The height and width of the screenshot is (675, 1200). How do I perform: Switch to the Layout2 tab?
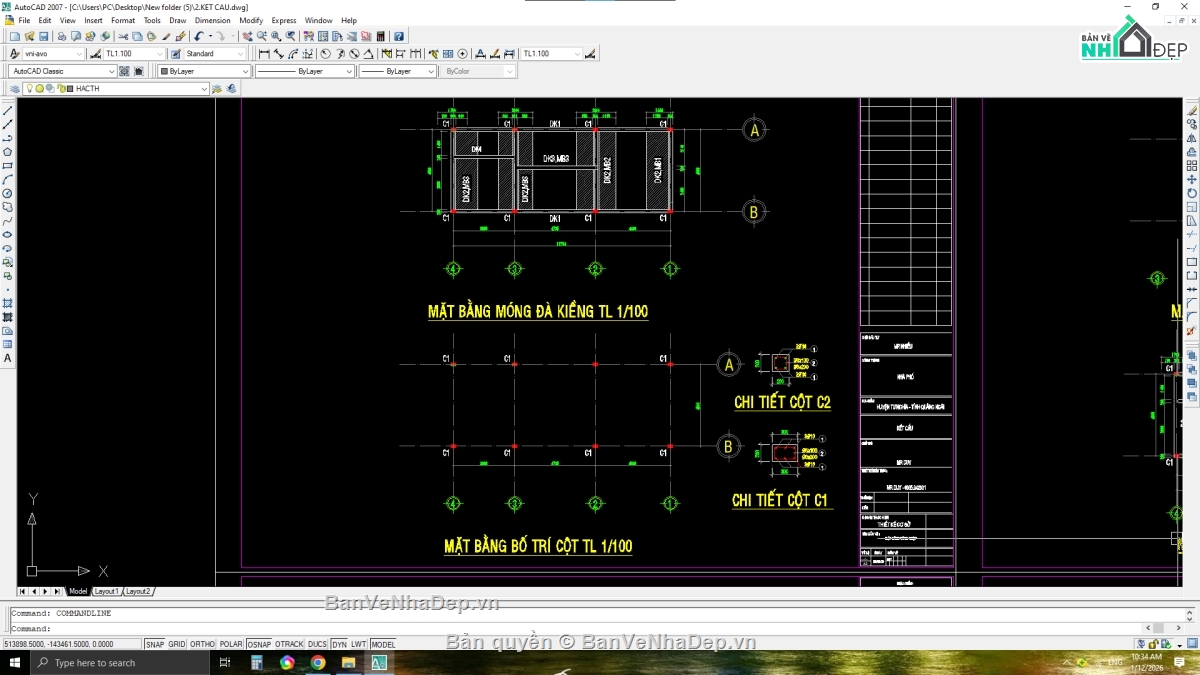tap(138, 591)
